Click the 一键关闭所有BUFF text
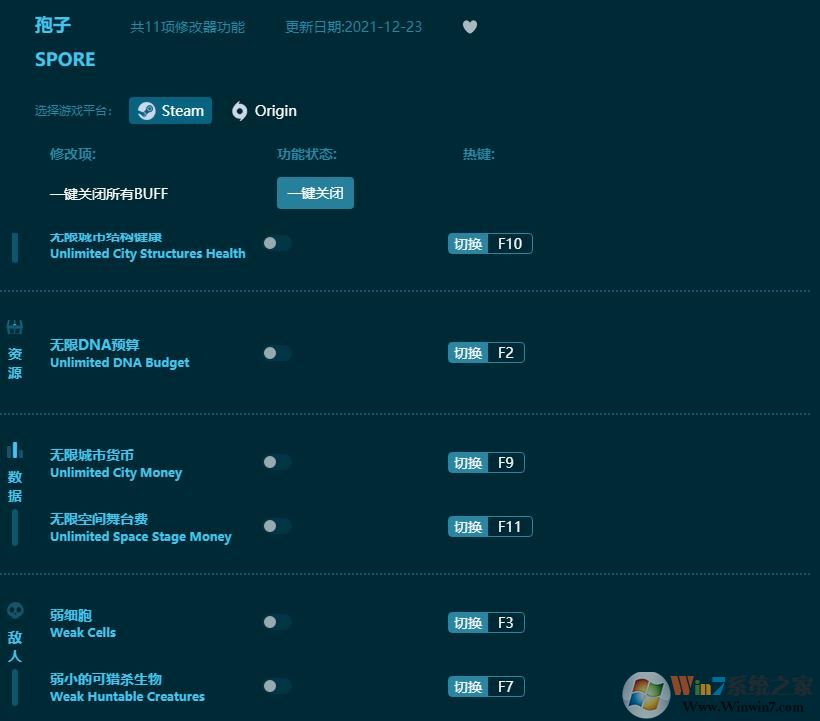820x721 pixels. click(109, 193)
